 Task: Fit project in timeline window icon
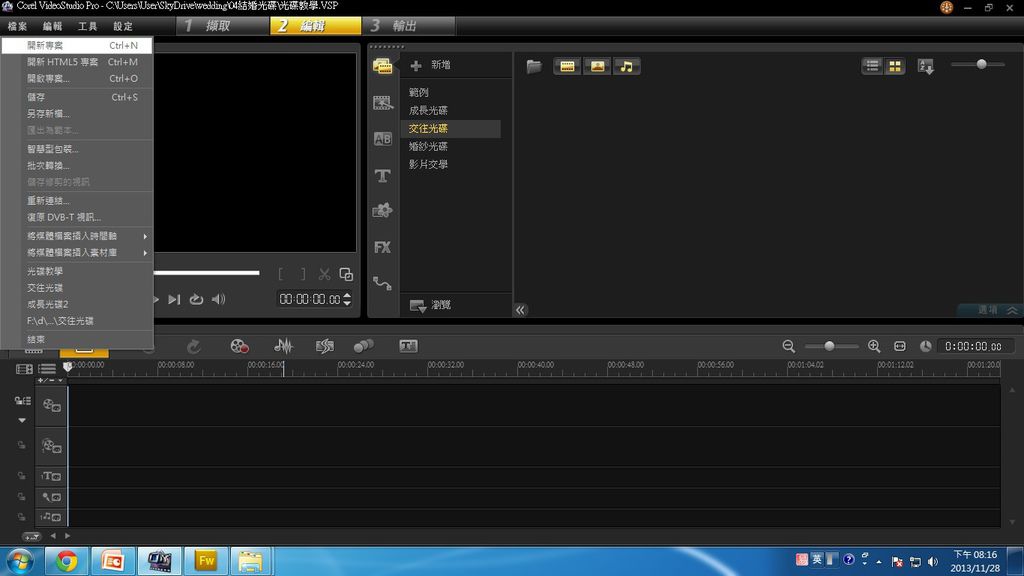pos(900,346)
